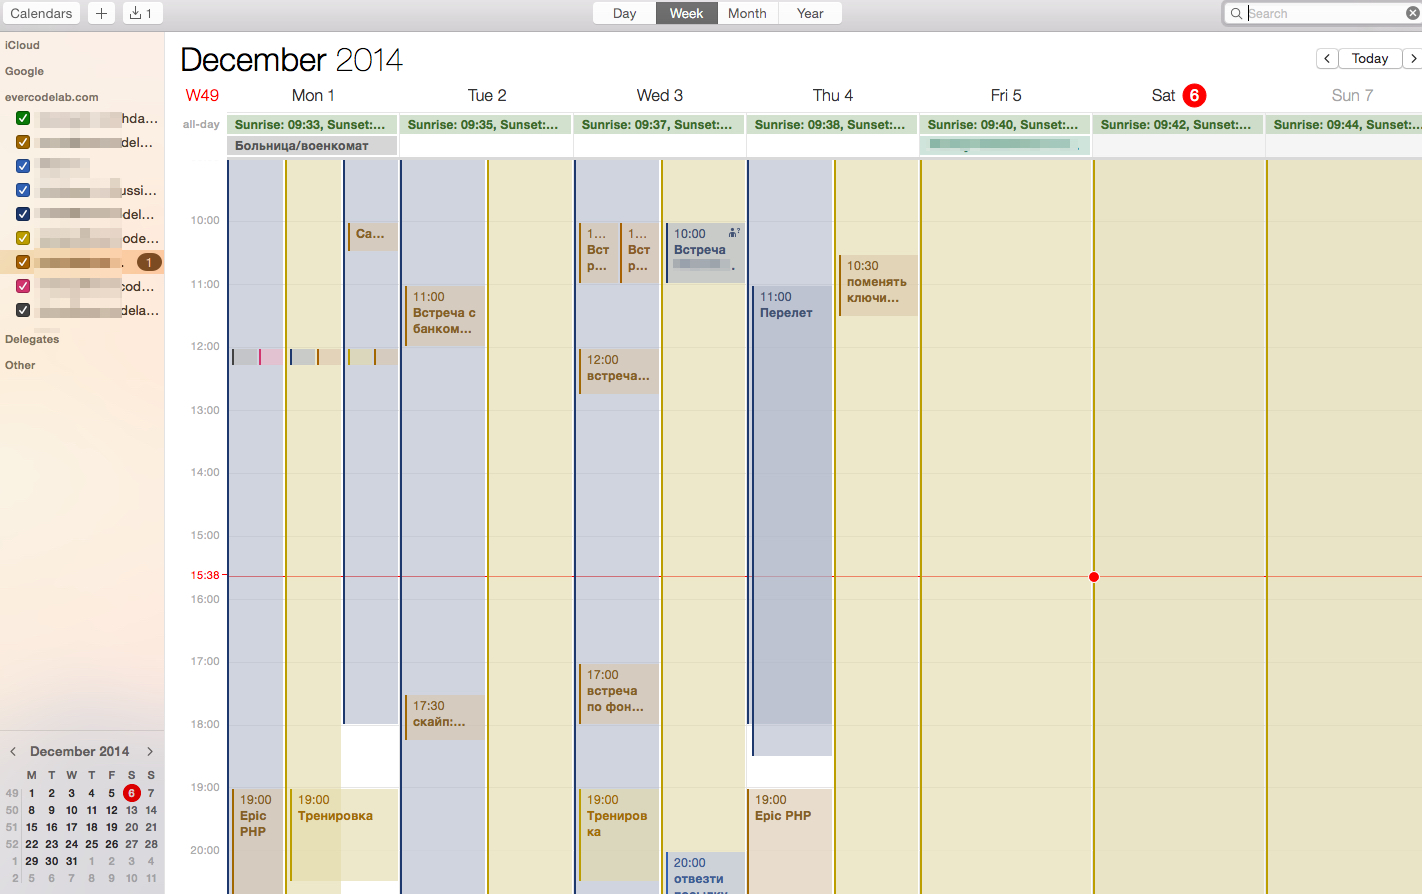
Task: Expand the Delegates section in sidebar
Action: pyautogui.click(x=32, y=339)
